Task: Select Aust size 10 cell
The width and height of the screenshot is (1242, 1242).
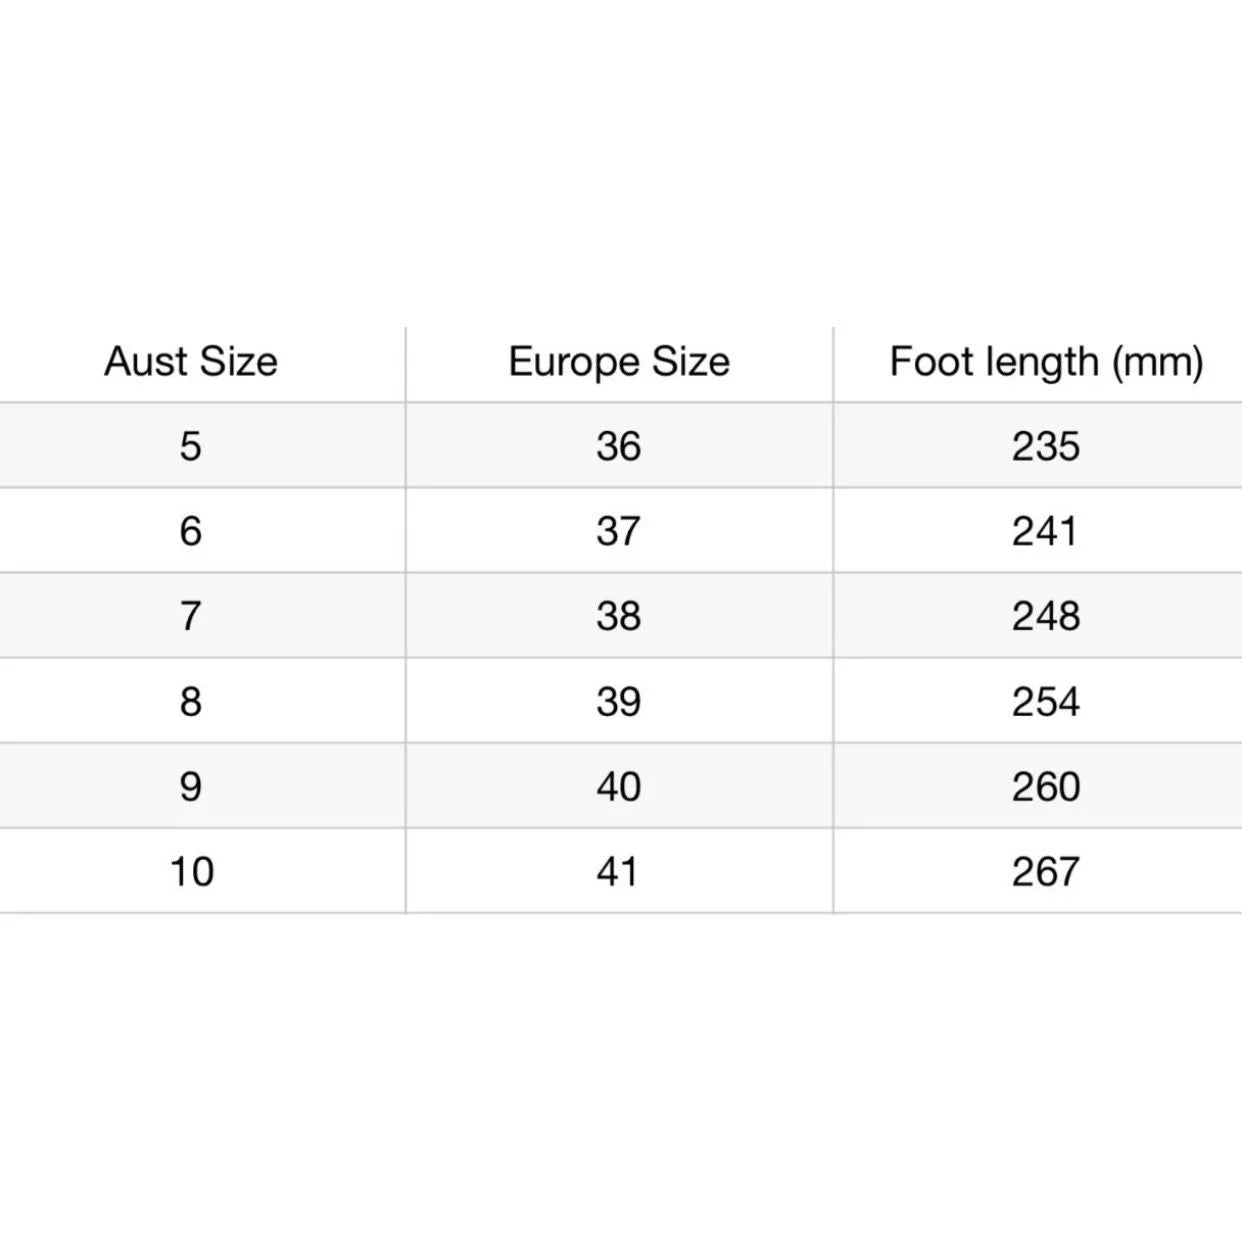Action: (x=191, y=872)
